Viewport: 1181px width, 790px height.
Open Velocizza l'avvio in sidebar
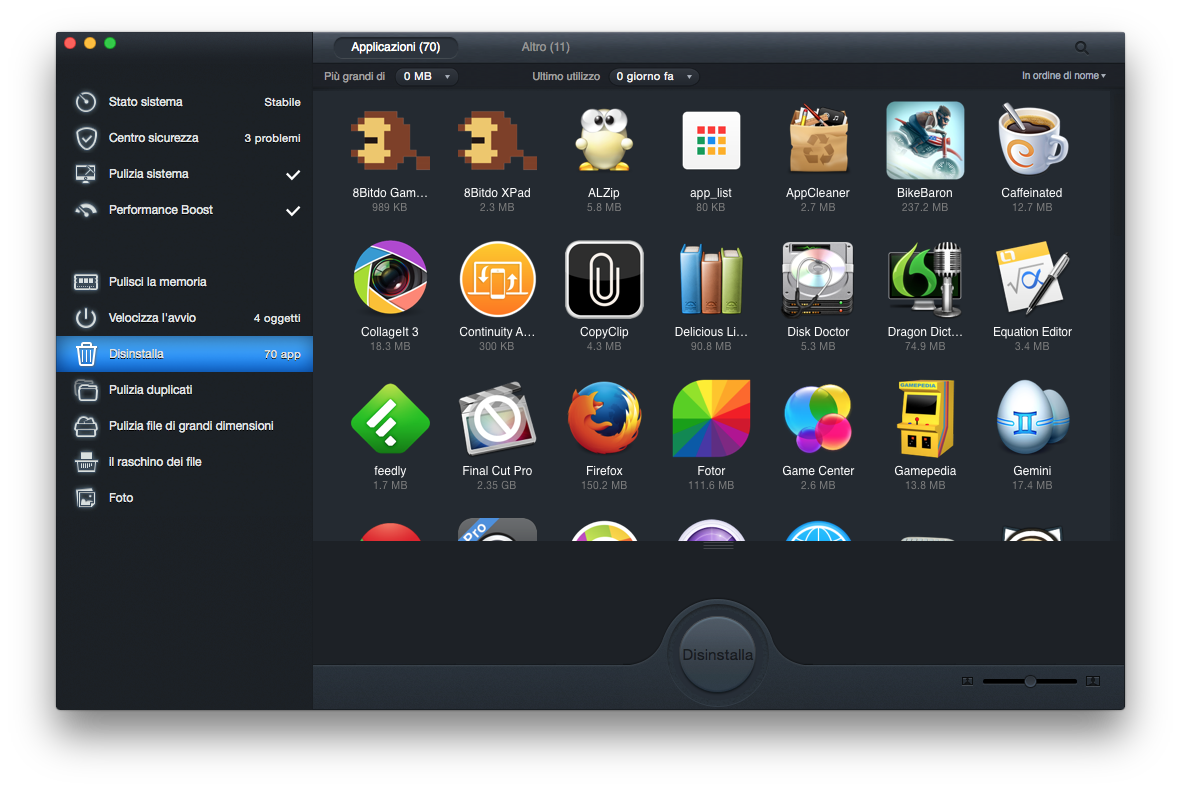185,318
